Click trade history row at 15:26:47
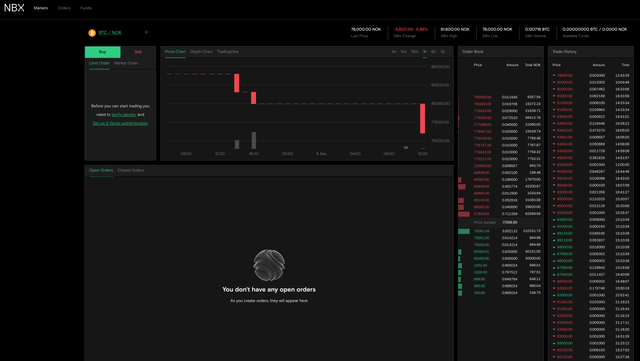 [591, 213]
